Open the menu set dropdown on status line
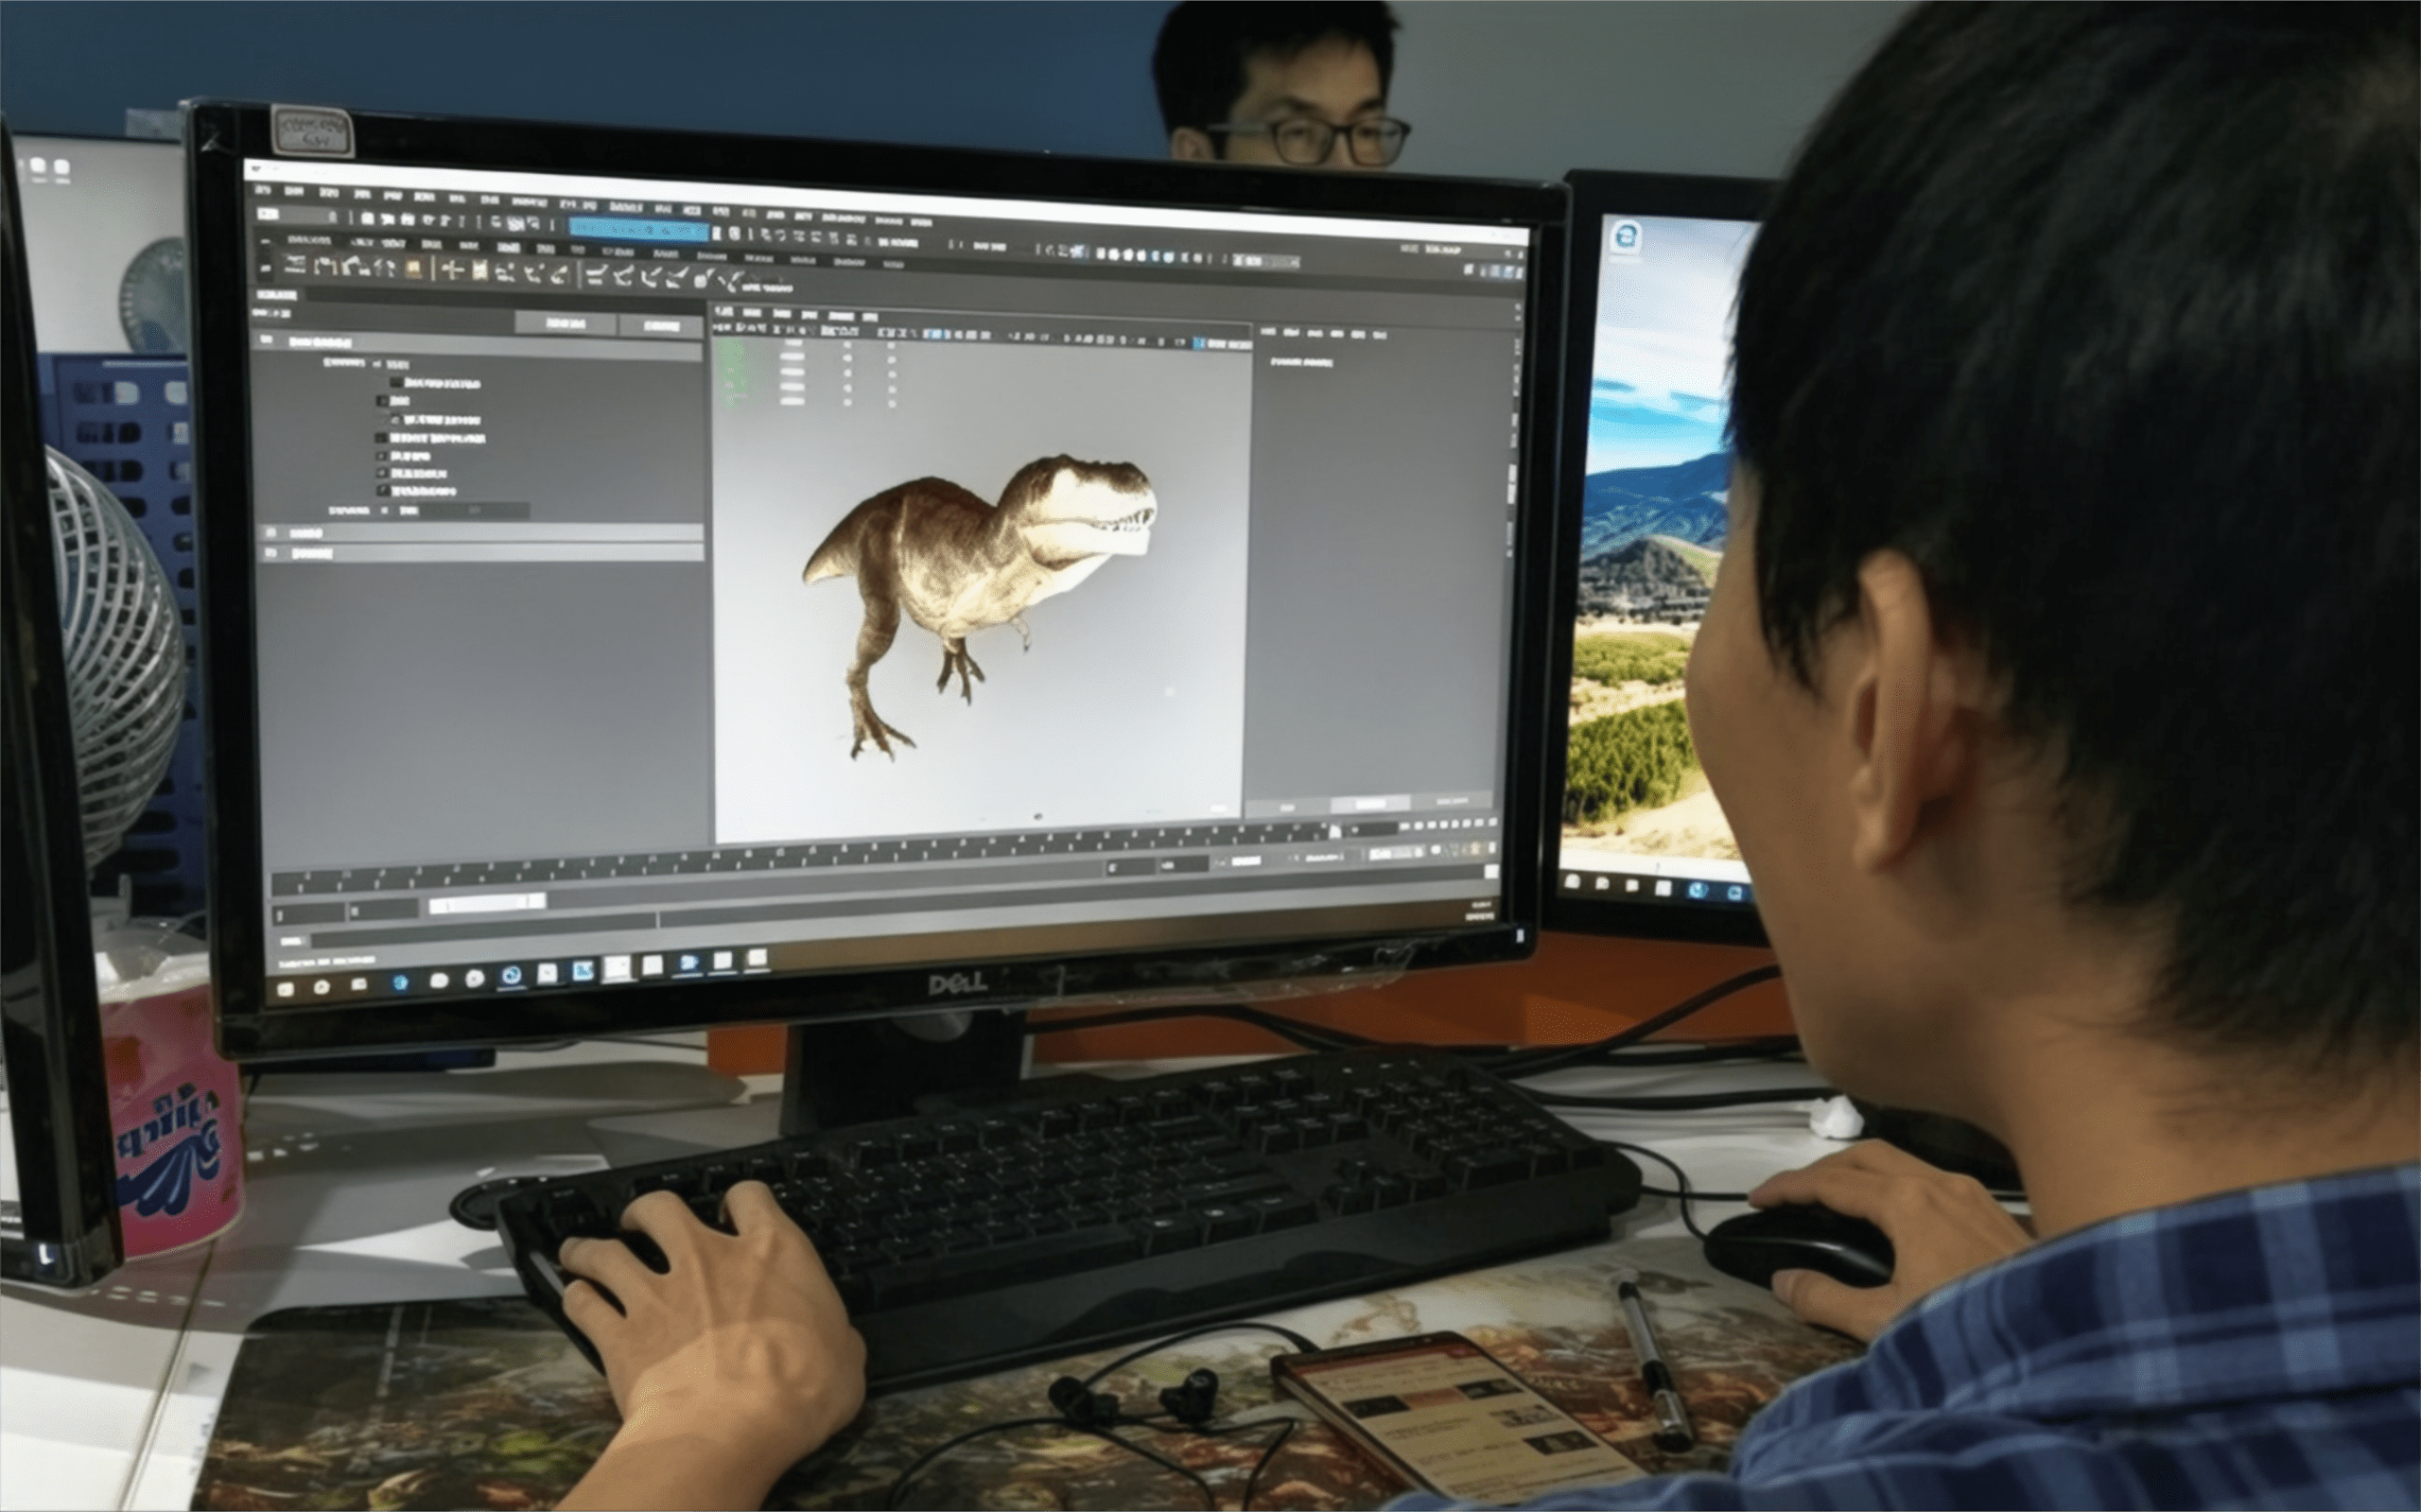The width and height of the screenshot is (2421, 1512). point(298,216)
